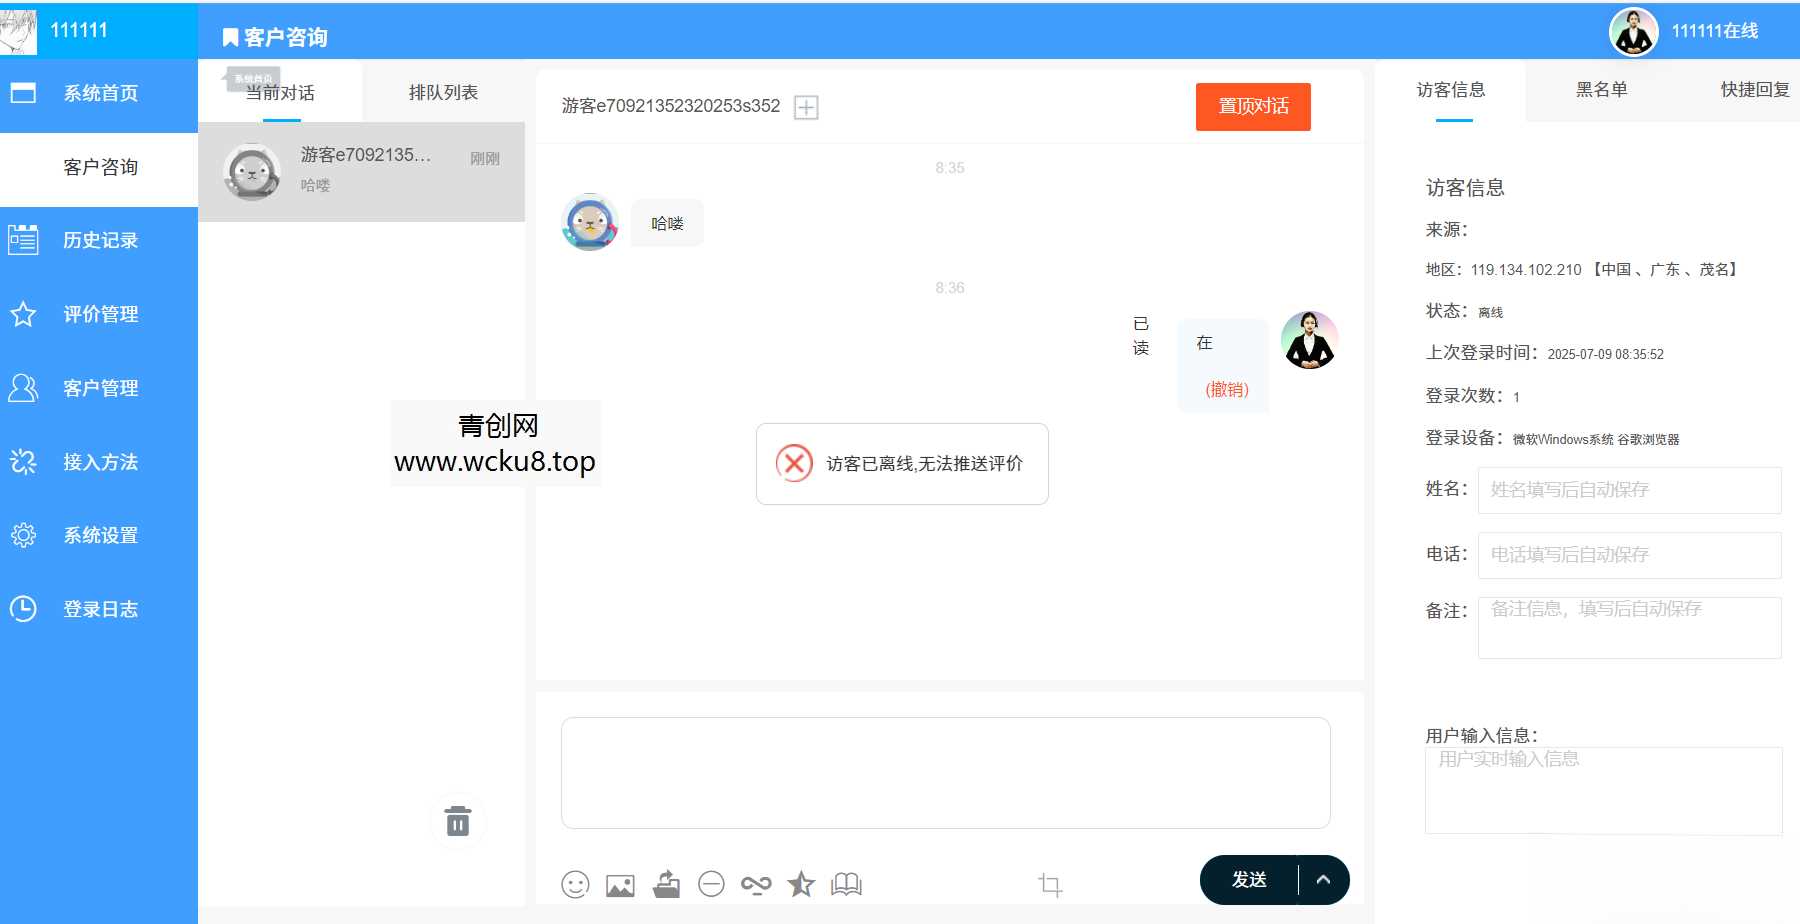Click the block visitor icon
1800x924 pixels.
coord(711,884)
